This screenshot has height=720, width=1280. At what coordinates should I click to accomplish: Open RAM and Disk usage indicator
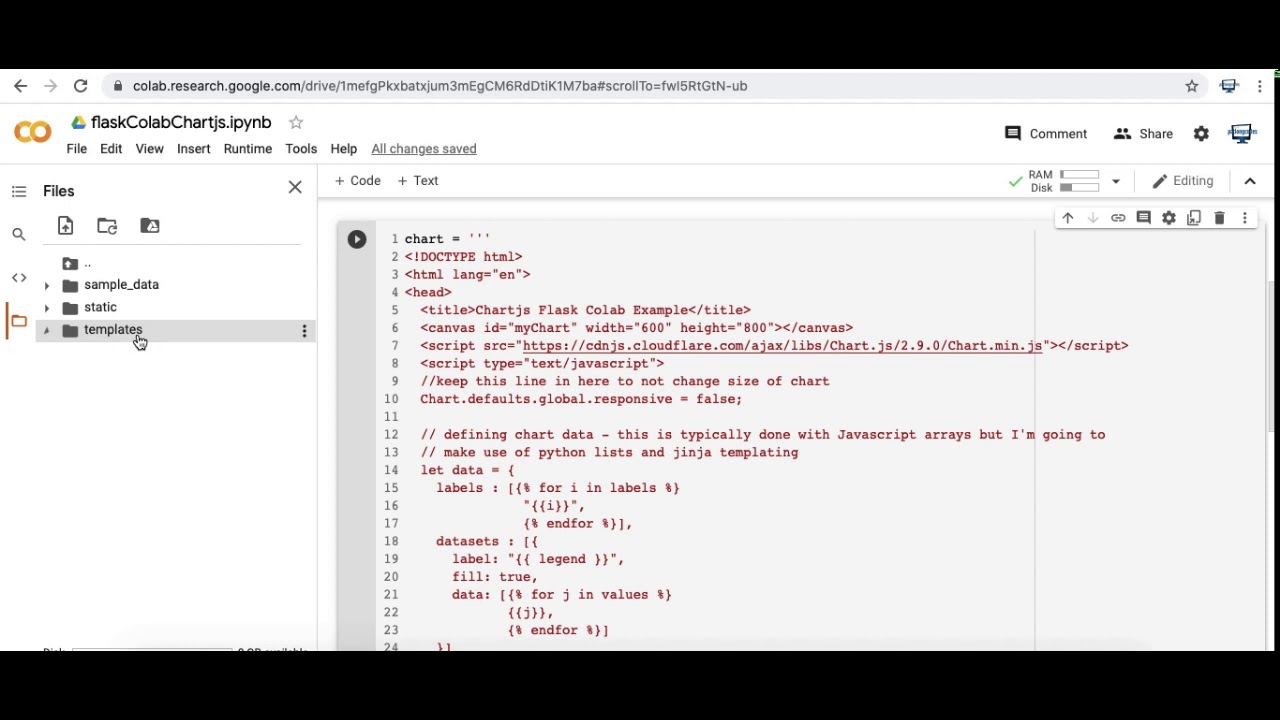click(1064, 181)
